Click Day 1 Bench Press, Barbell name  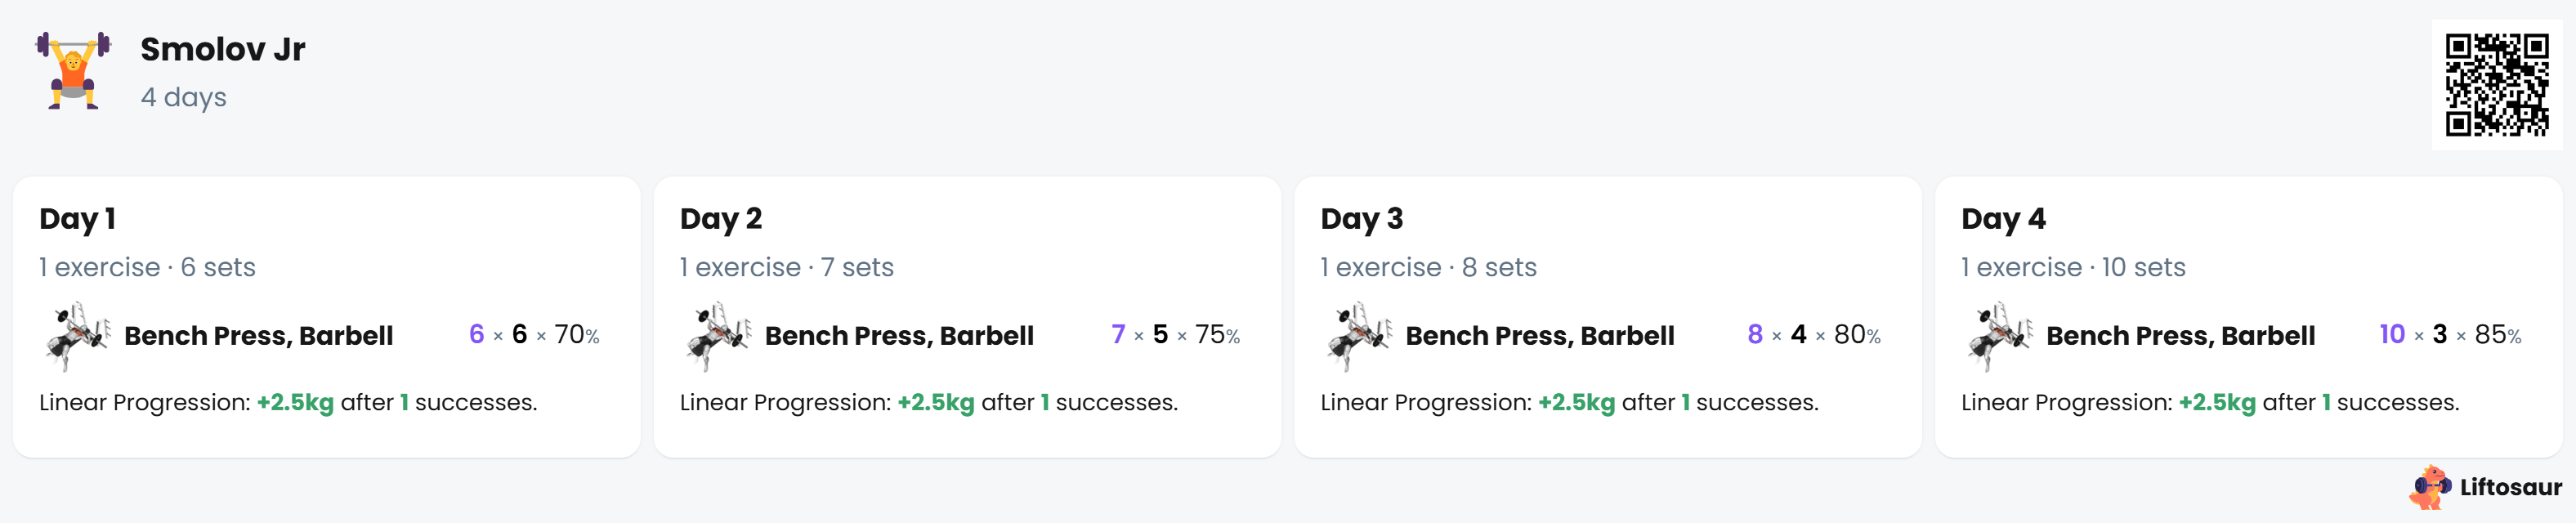(258, 336)
